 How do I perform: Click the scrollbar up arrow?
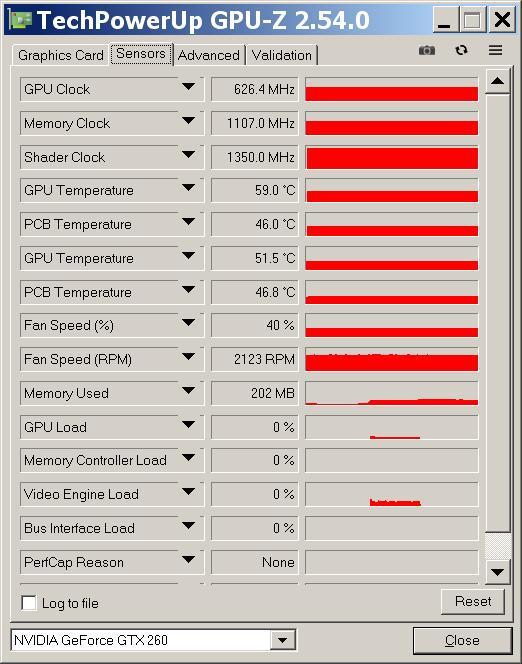click(497, 80)
